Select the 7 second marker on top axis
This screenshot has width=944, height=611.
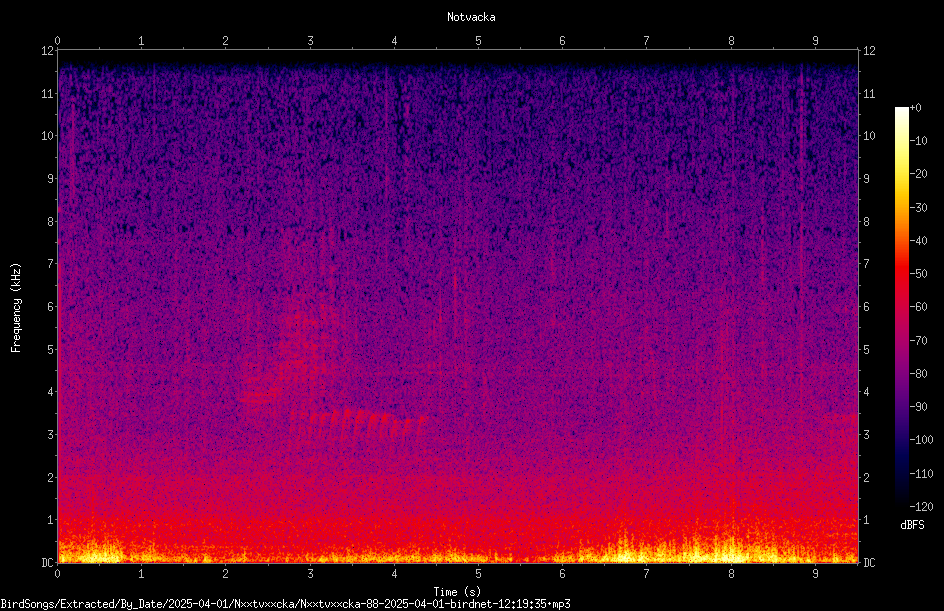[x=646, y=41]
